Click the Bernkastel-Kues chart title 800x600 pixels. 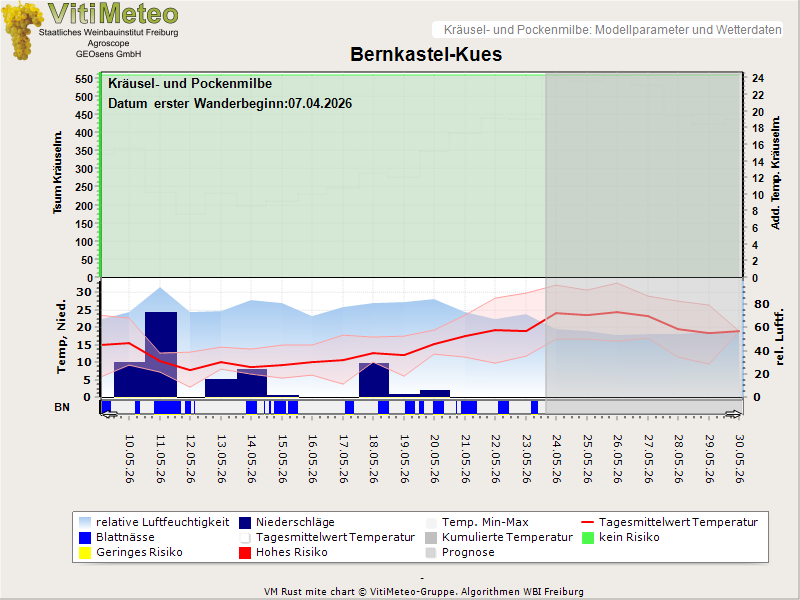point(426,54)
